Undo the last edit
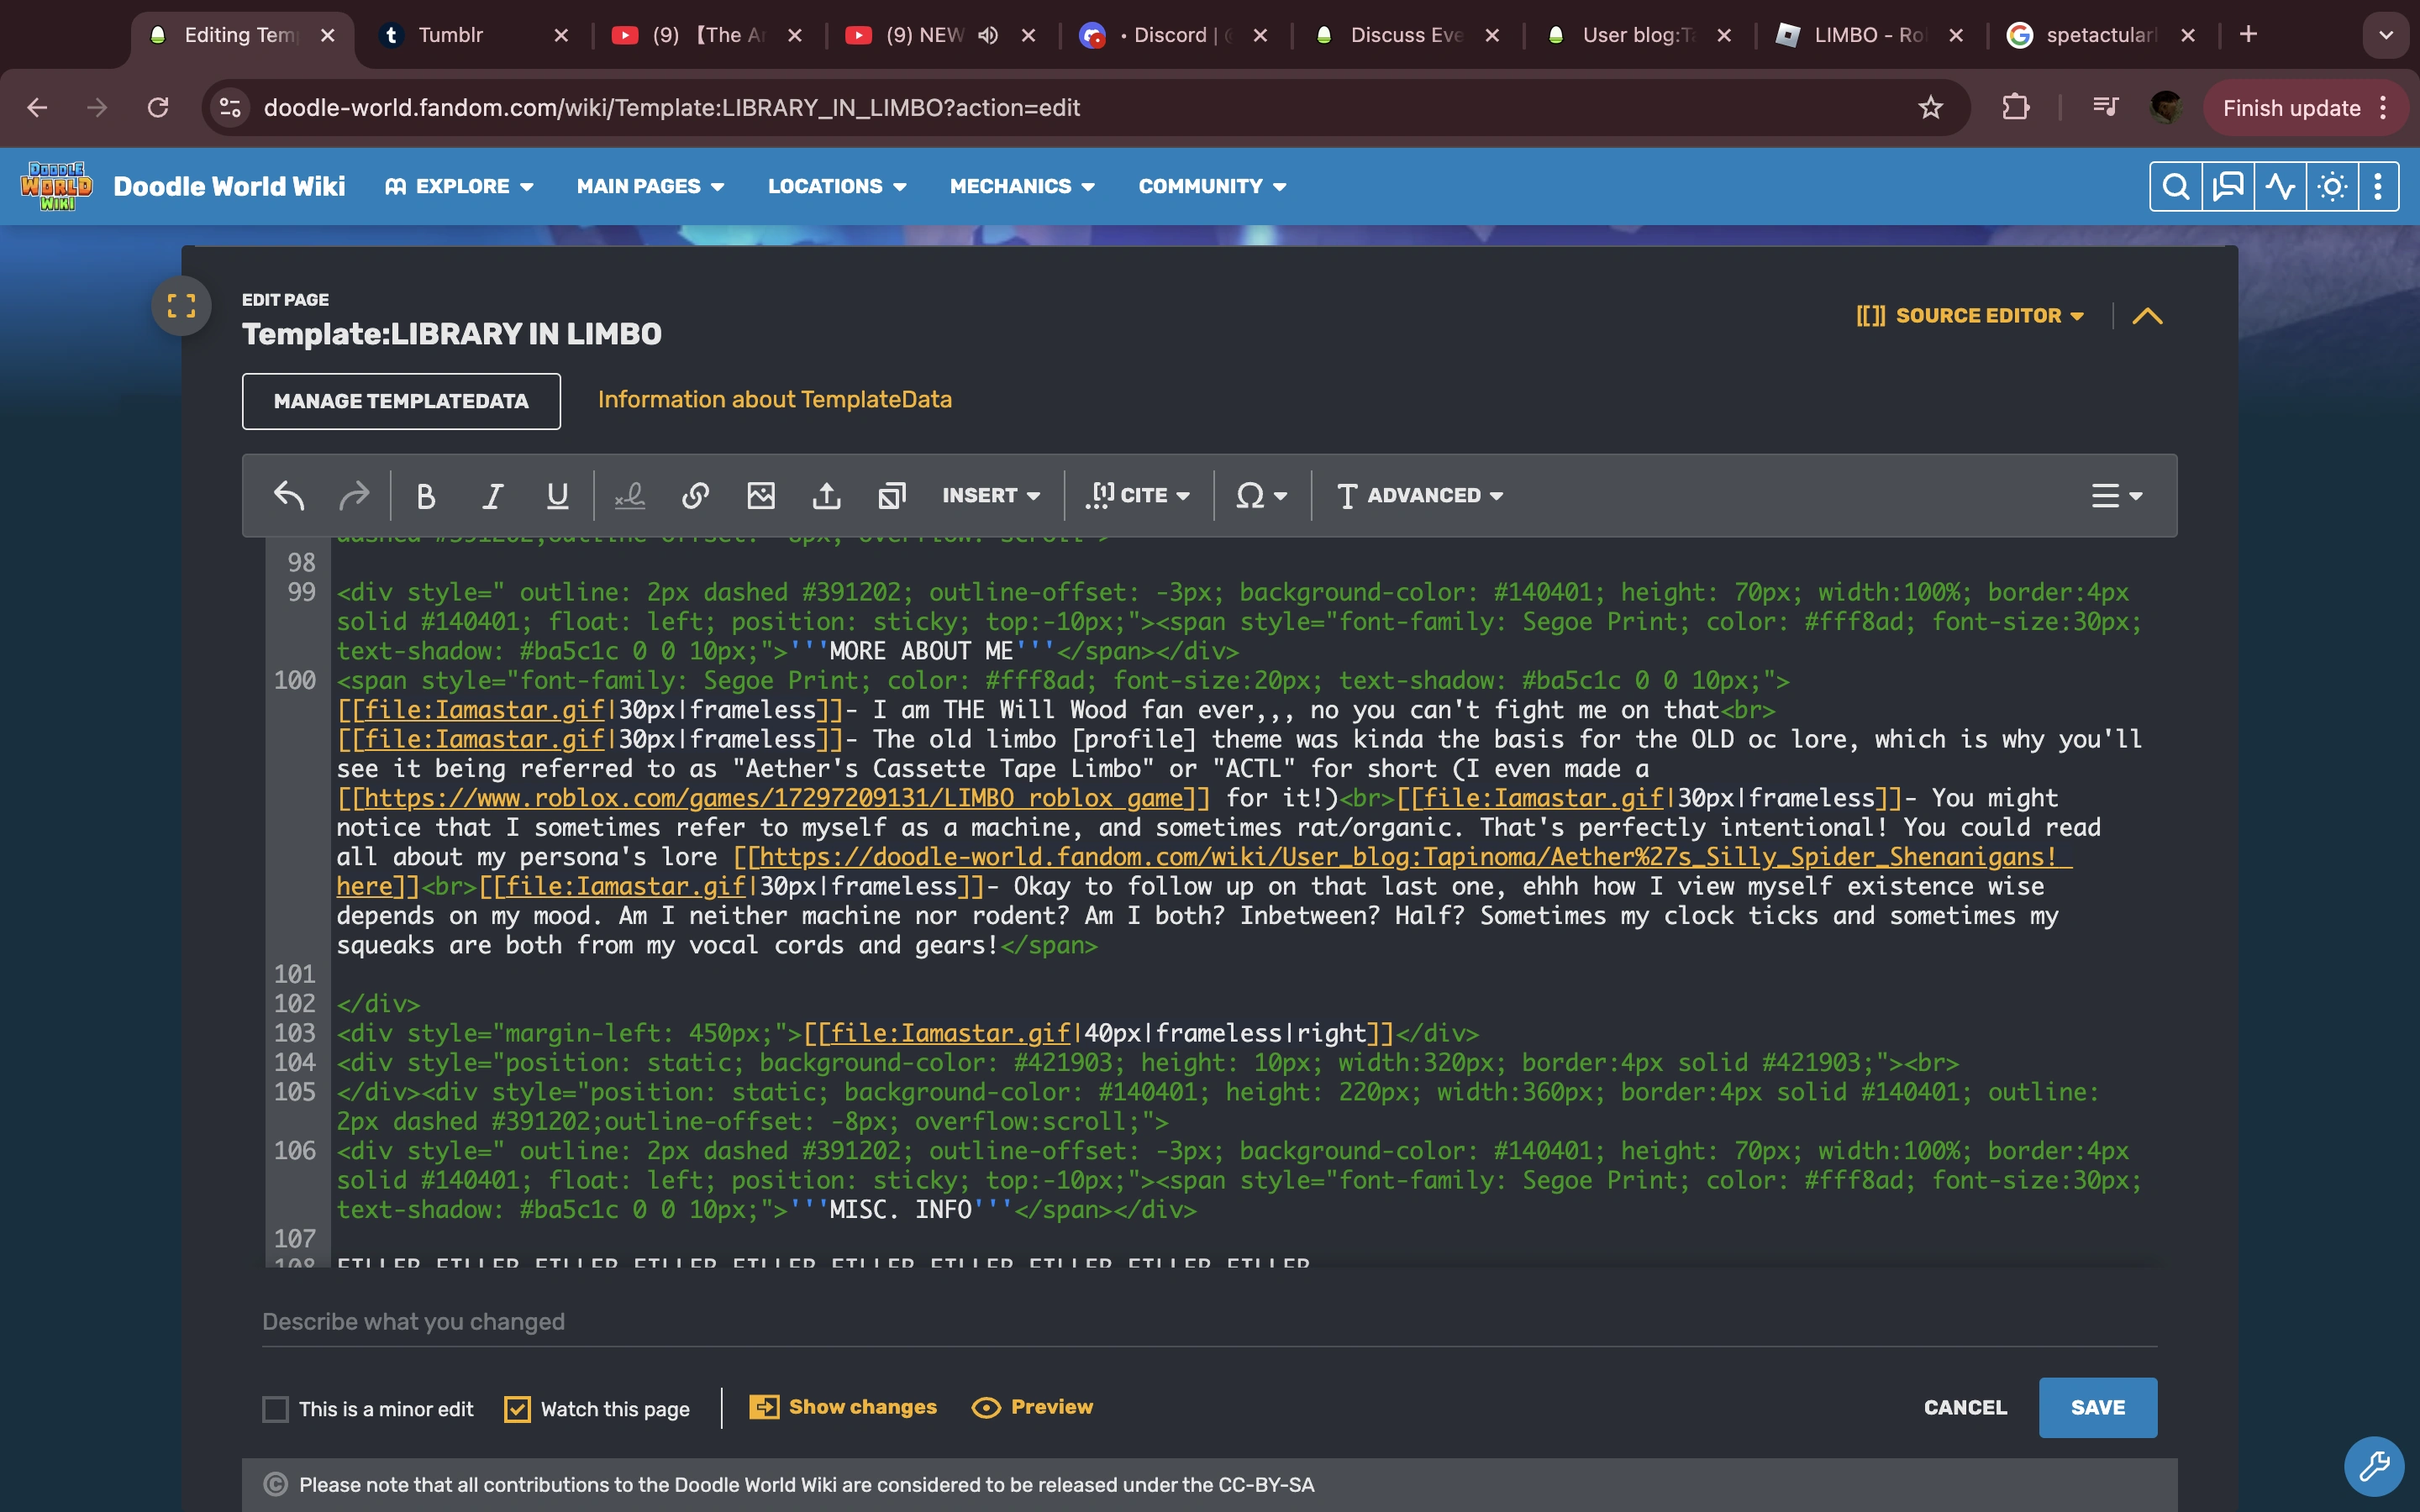Viewport: 2420px width, 1512px height. click(x=289, y=495)
